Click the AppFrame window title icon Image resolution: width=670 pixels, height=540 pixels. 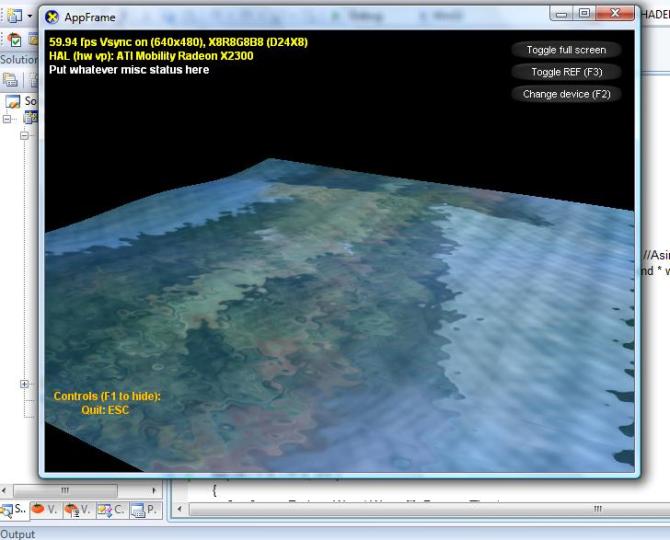point(52,17)
